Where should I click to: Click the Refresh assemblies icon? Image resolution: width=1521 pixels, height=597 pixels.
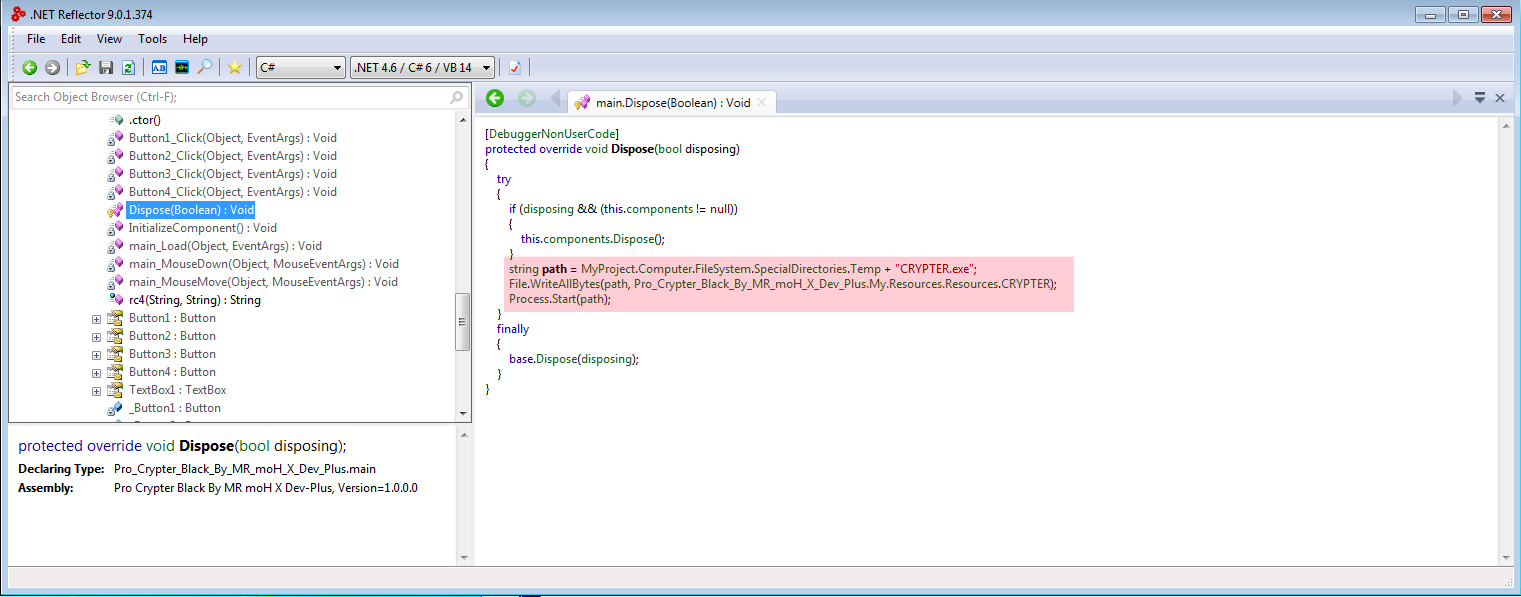pyautogui.click(x=128, y=67)
